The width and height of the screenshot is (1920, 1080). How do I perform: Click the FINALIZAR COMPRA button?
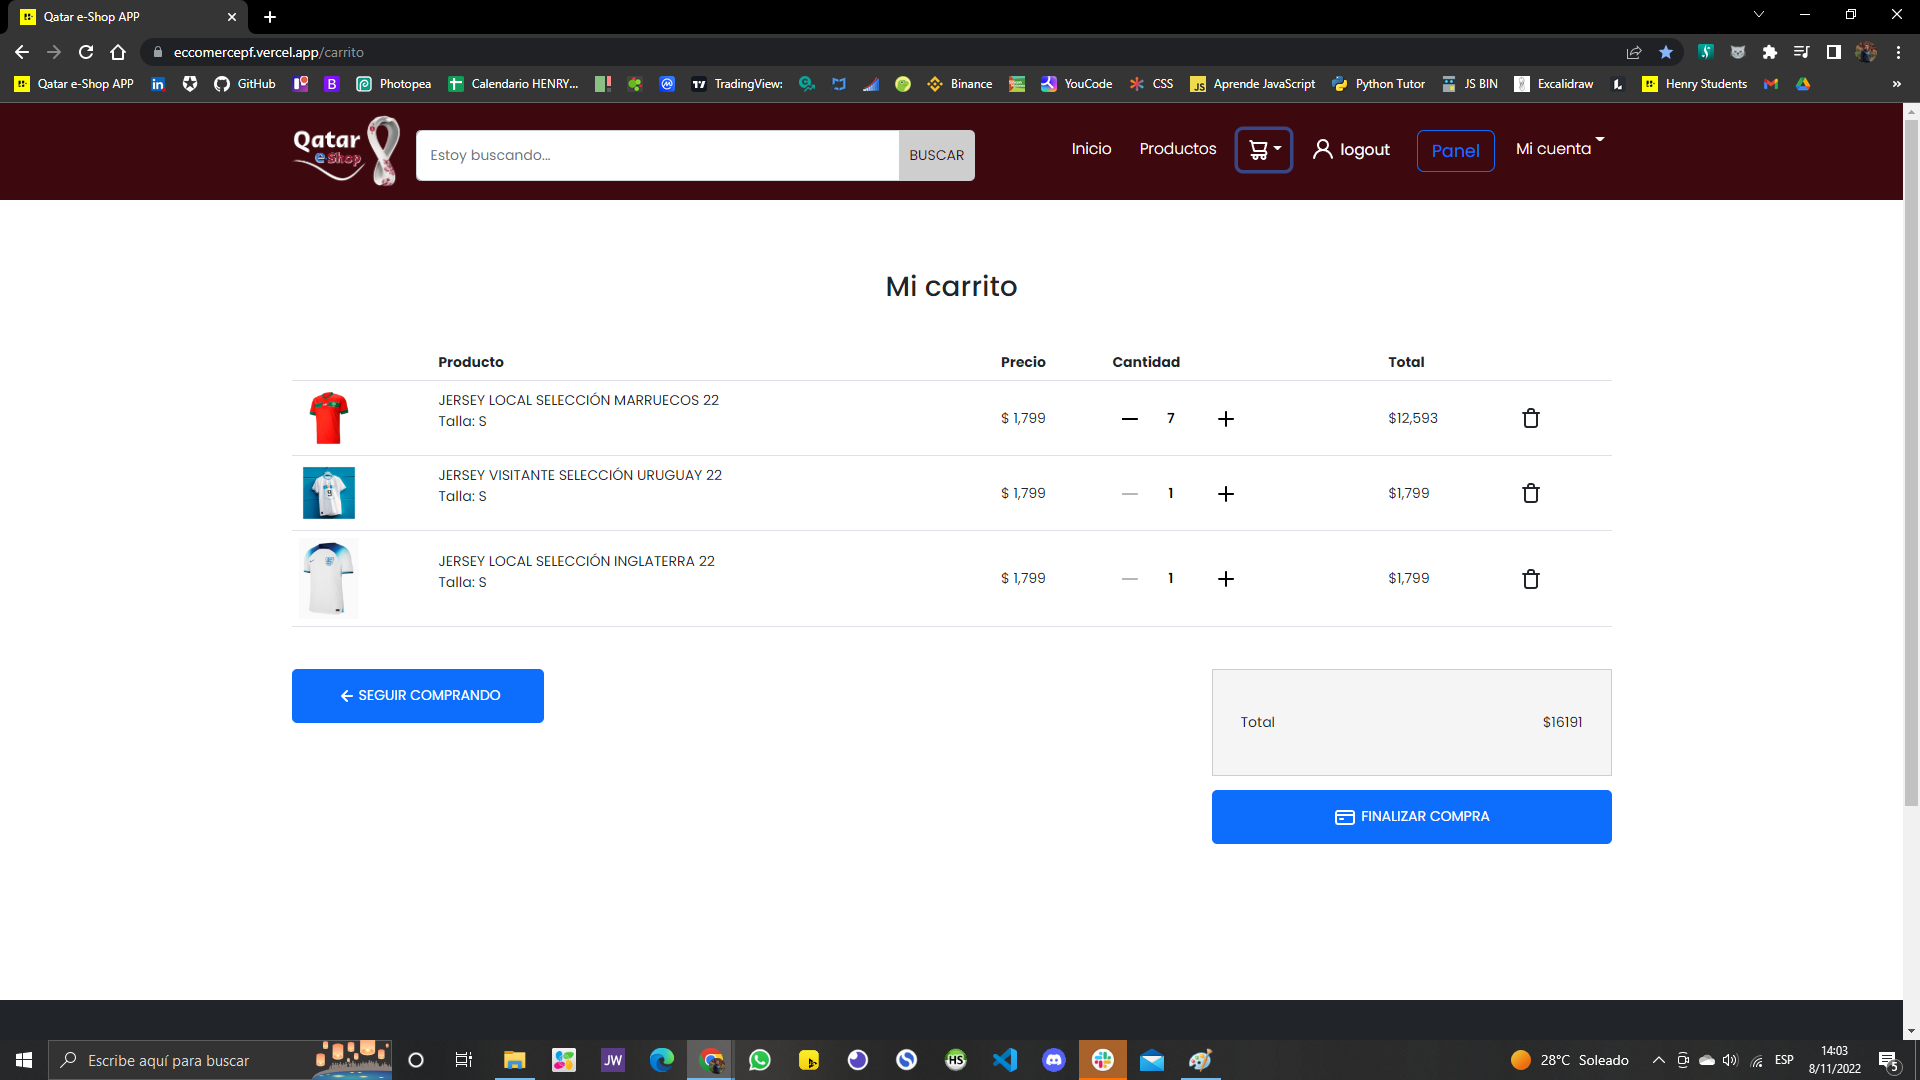point(1411,816)
